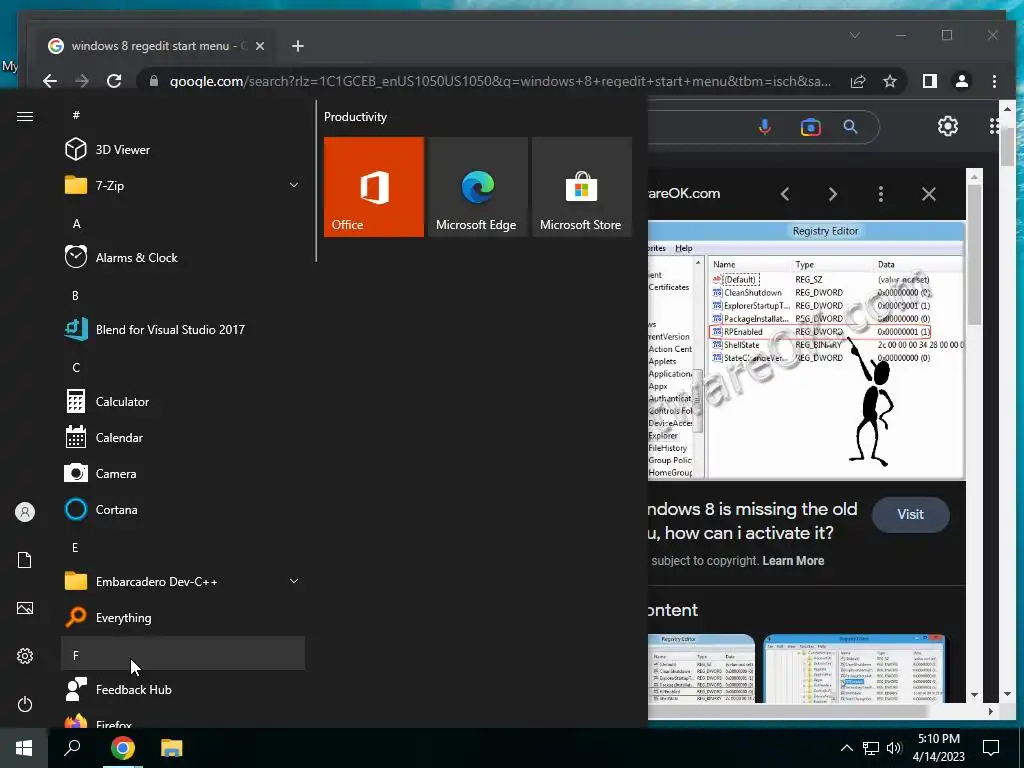Open the notification center icon

click(991, 748)
